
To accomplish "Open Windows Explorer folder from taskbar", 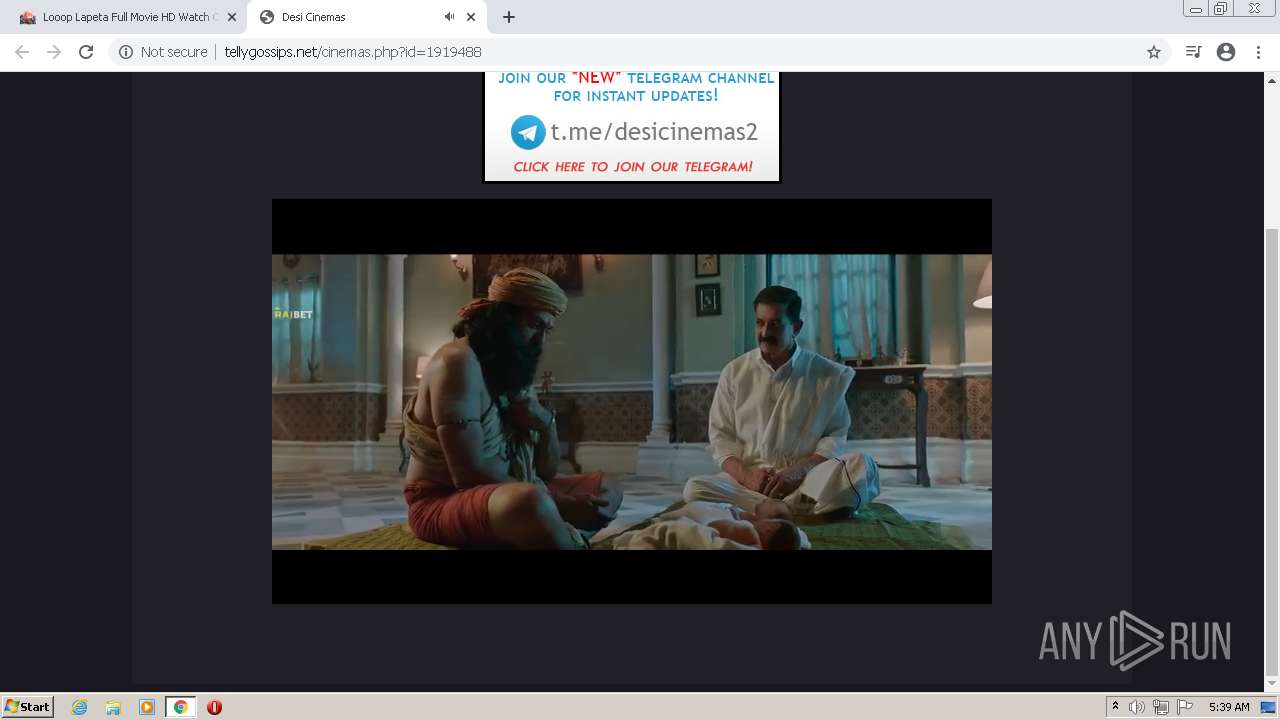I will pos(113,707).
